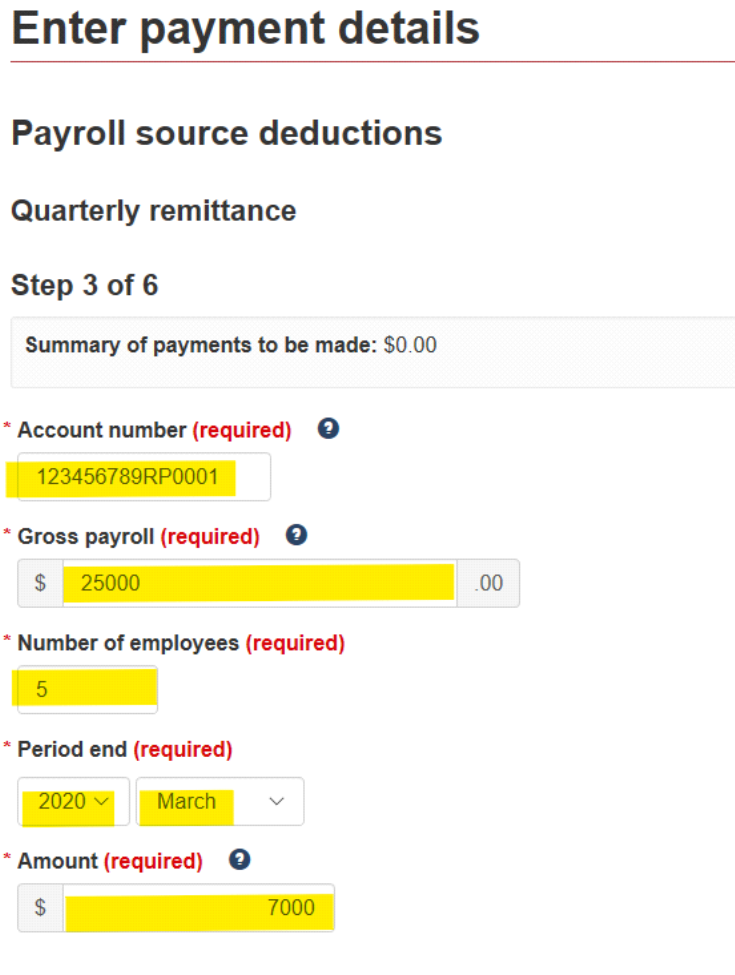Click the Amount input containing 7000
735x975 pixels.
(x=199, y=908)
